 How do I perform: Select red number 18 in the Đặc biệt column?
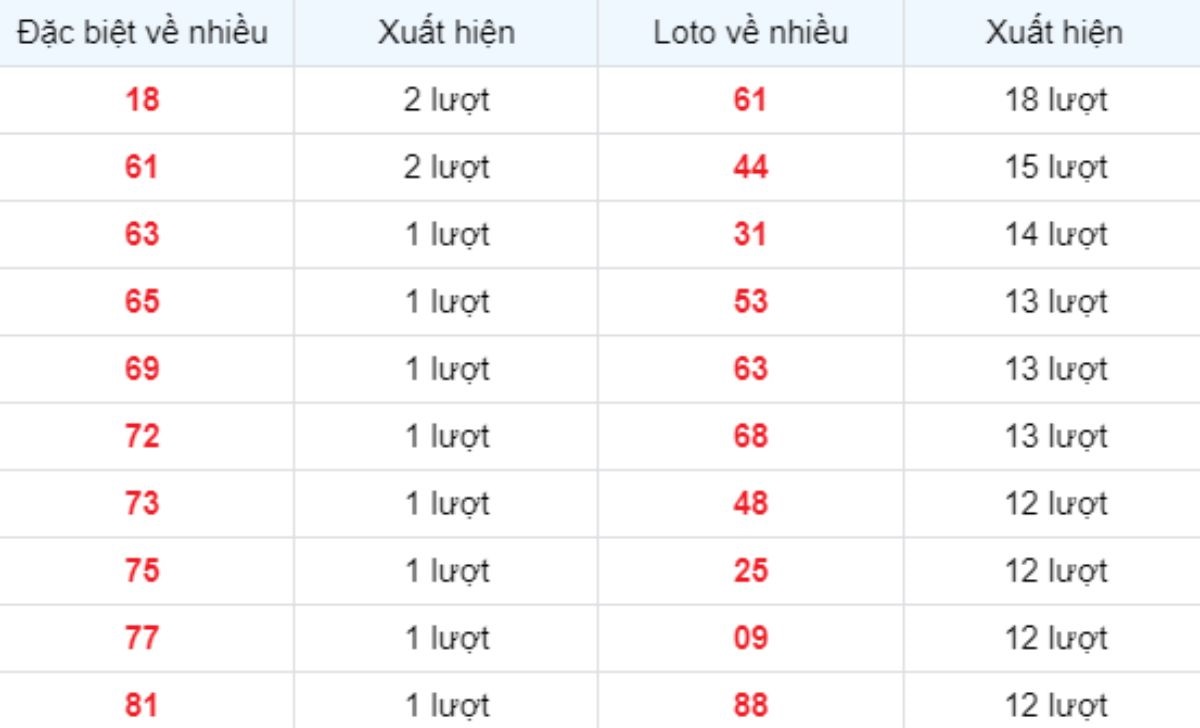click(142, 100)
